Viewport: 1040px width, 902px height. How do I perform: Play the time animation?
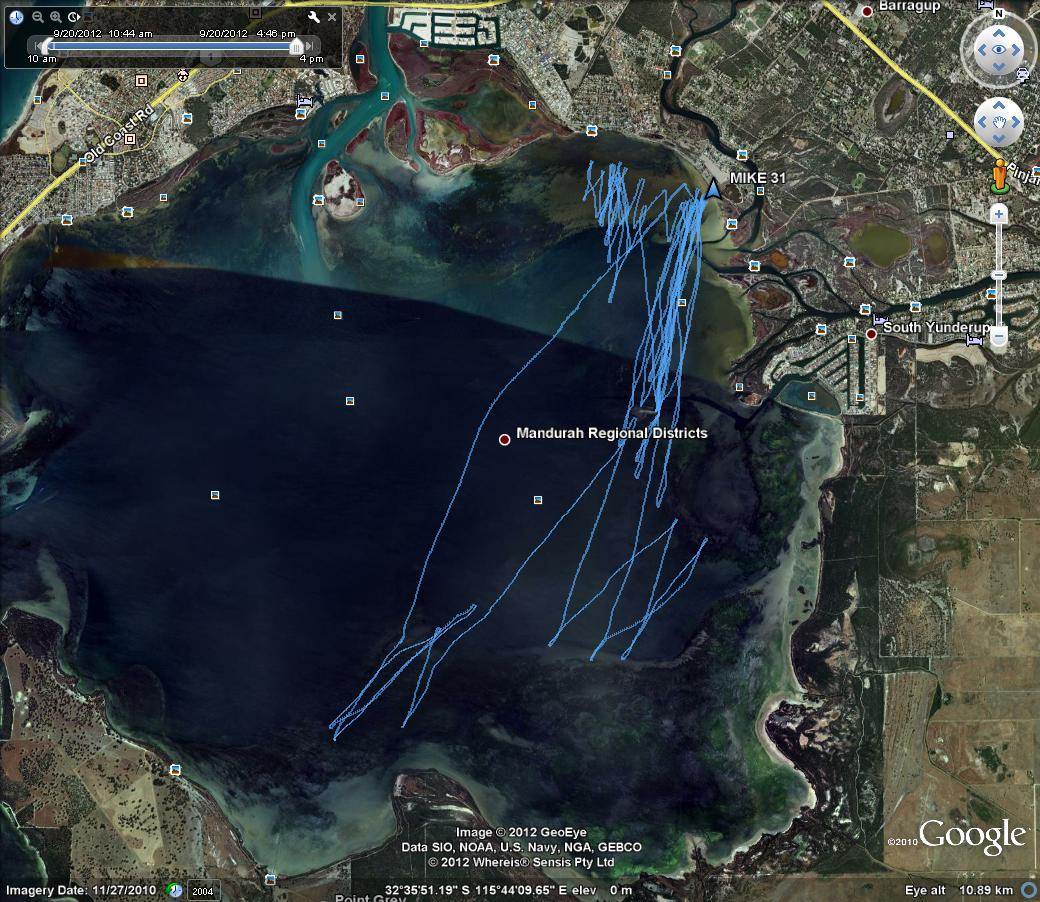pyautogui.click(x=75, y=17)
